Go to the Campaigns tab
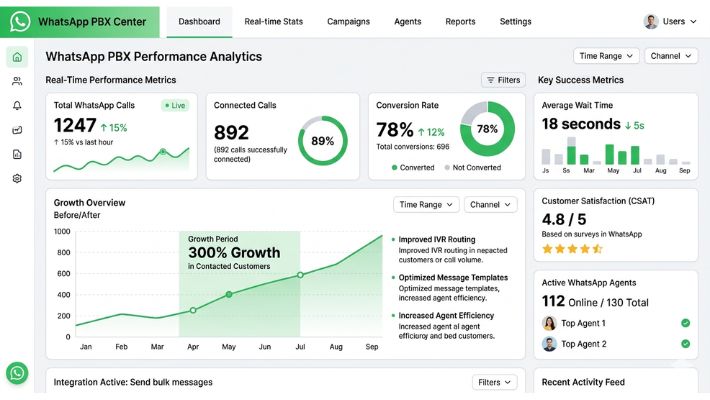The width and height of the screenshot is (710, 400). (x=348, y=21)
